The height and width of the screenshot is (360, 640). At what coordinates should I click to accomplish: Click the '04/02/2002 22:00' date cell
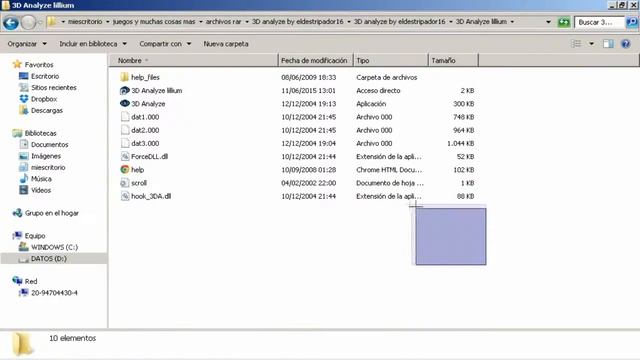pos(309,183)
